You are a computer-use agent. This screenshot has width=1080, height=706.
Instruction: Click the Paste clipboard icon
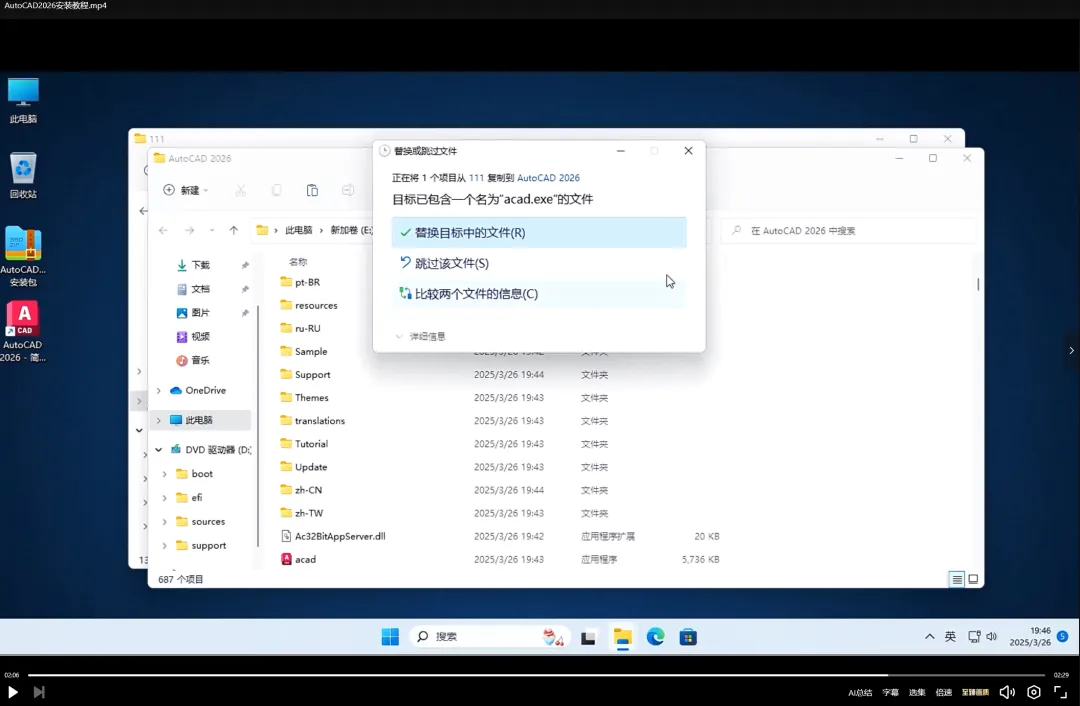click(x=312, y=190)
